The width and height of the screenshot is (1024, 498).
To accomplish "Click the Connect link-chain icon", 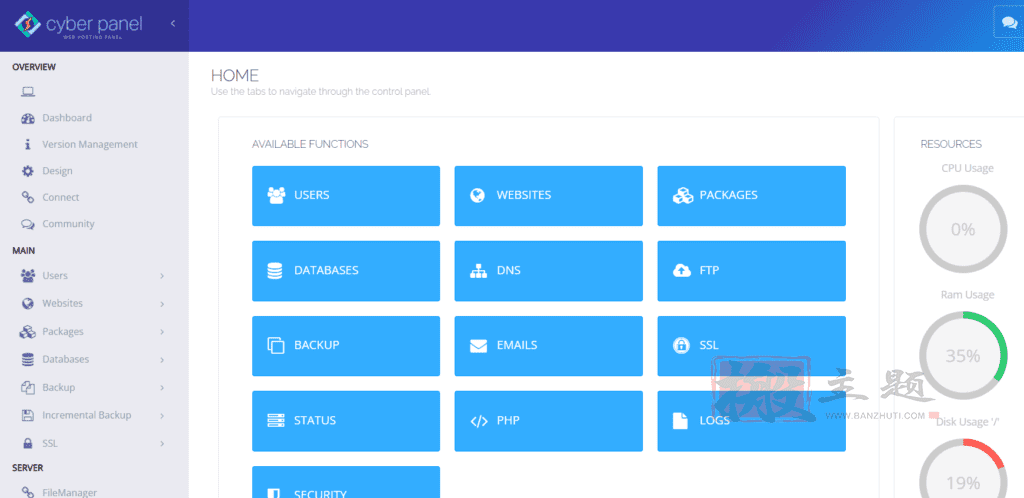I will click(27, 197).
